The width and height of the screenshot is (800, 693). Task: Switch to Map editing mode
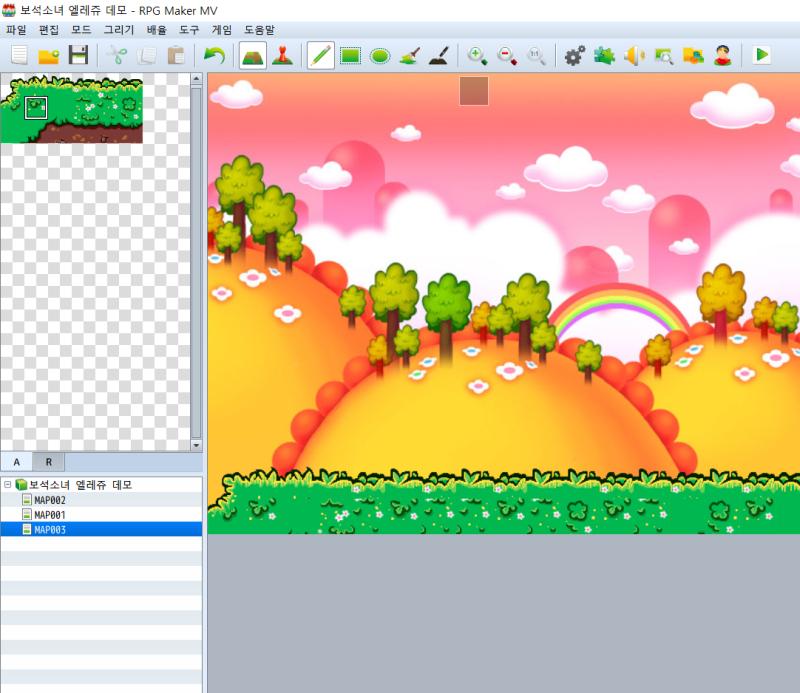coord(253,55)
